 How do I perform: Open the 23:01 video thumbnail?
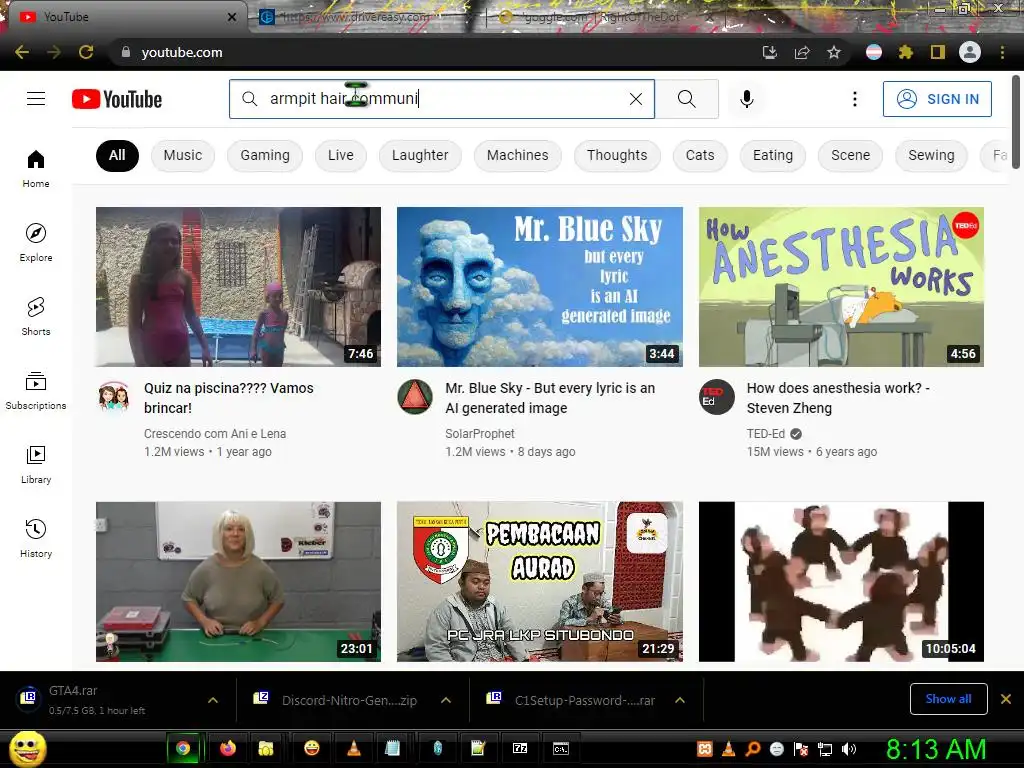[x=238, y=581]
